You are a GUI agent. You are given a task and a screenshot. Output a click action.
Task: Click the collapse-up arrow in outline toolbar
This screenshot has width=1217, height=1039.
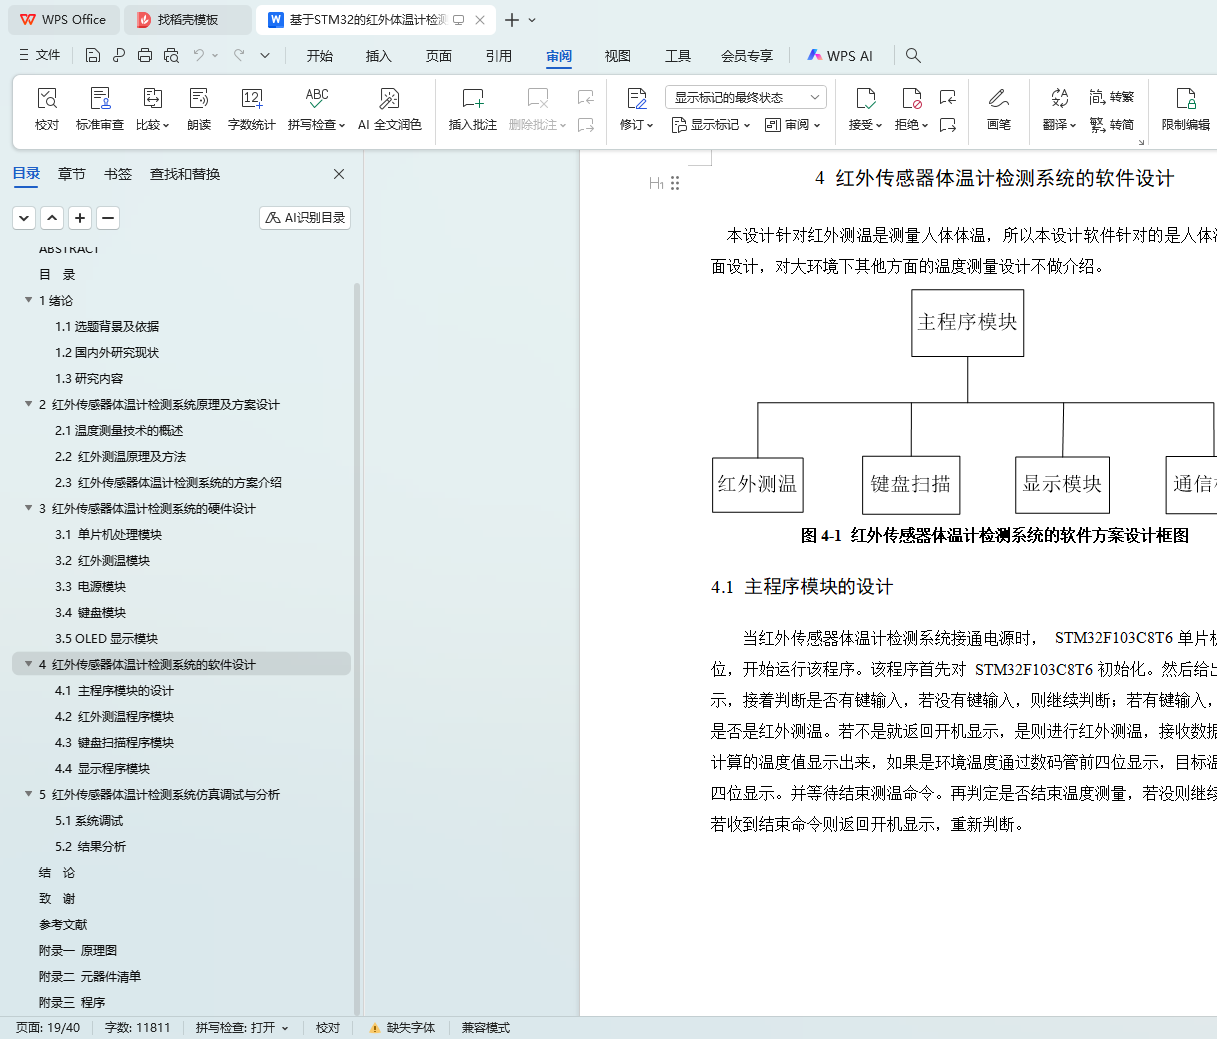tap(52, 217)
